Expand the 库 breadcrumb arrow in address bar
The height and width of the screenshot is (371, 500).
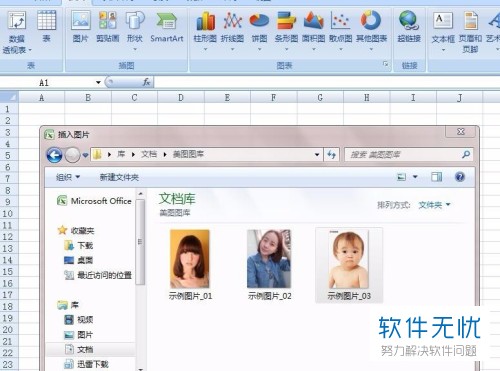pos(133,154)
